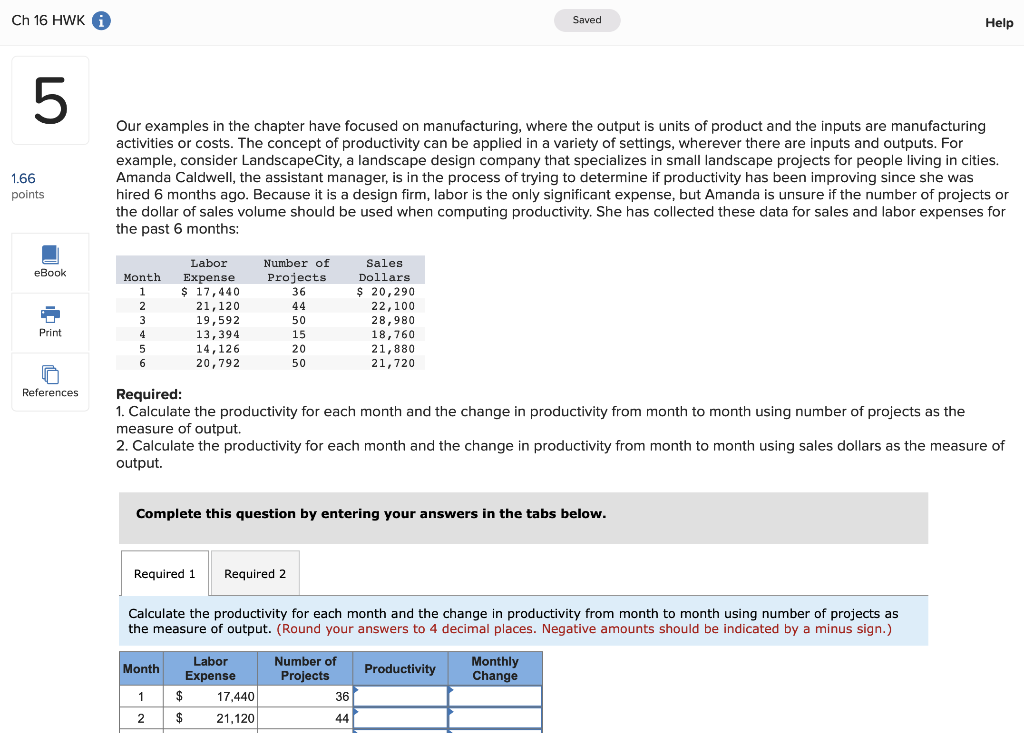
Task: Click the question number 5 box
Action: click(49, 99)
